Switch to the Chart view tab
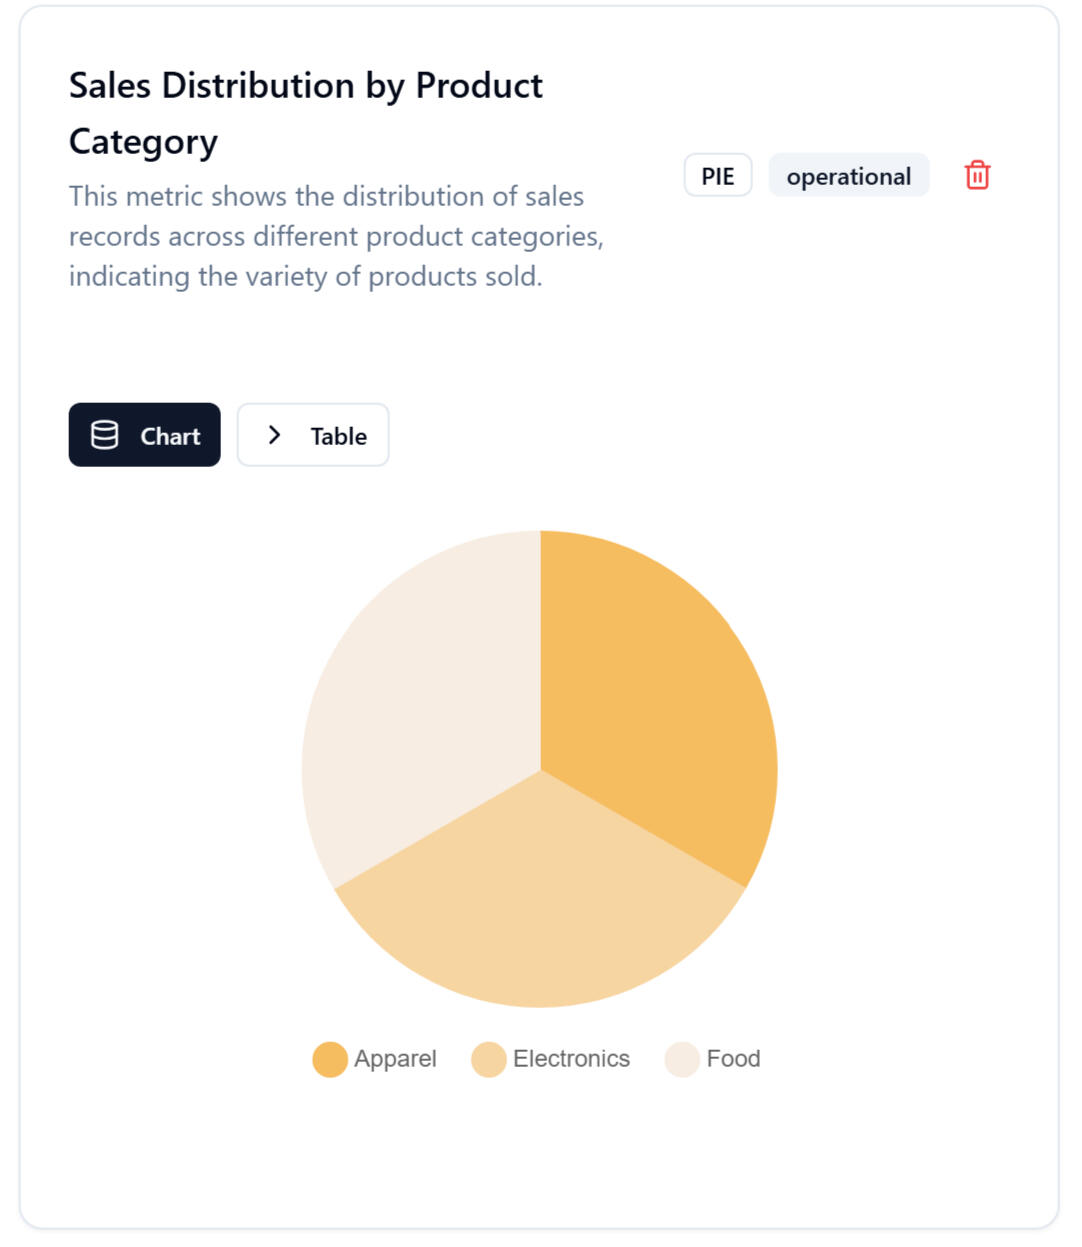The height and width of the screenshot is (1247, 1082). 145,435
